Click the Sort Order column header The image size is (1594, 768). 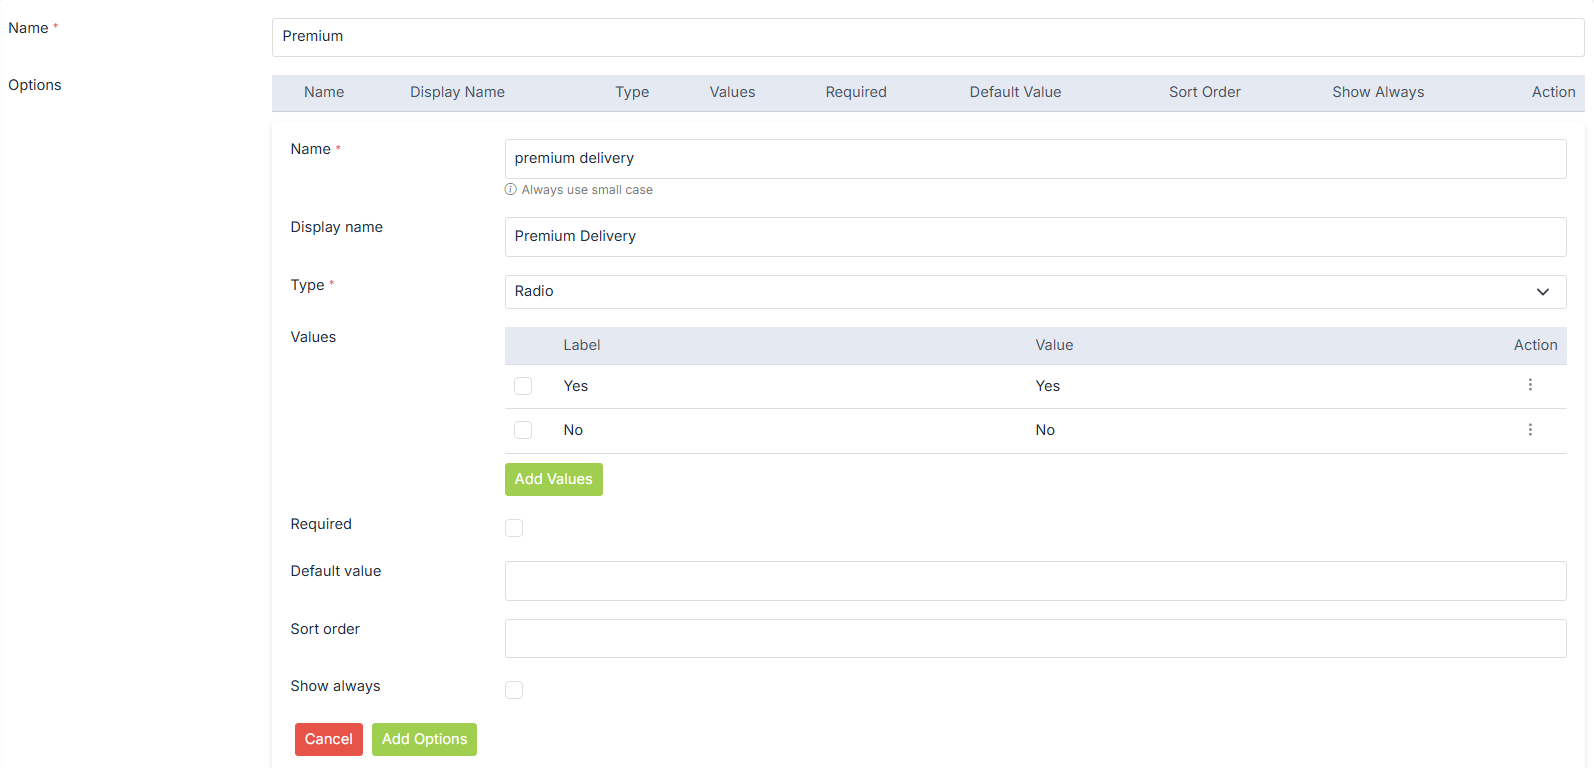pyautogui.click(x=1204, y=92)
